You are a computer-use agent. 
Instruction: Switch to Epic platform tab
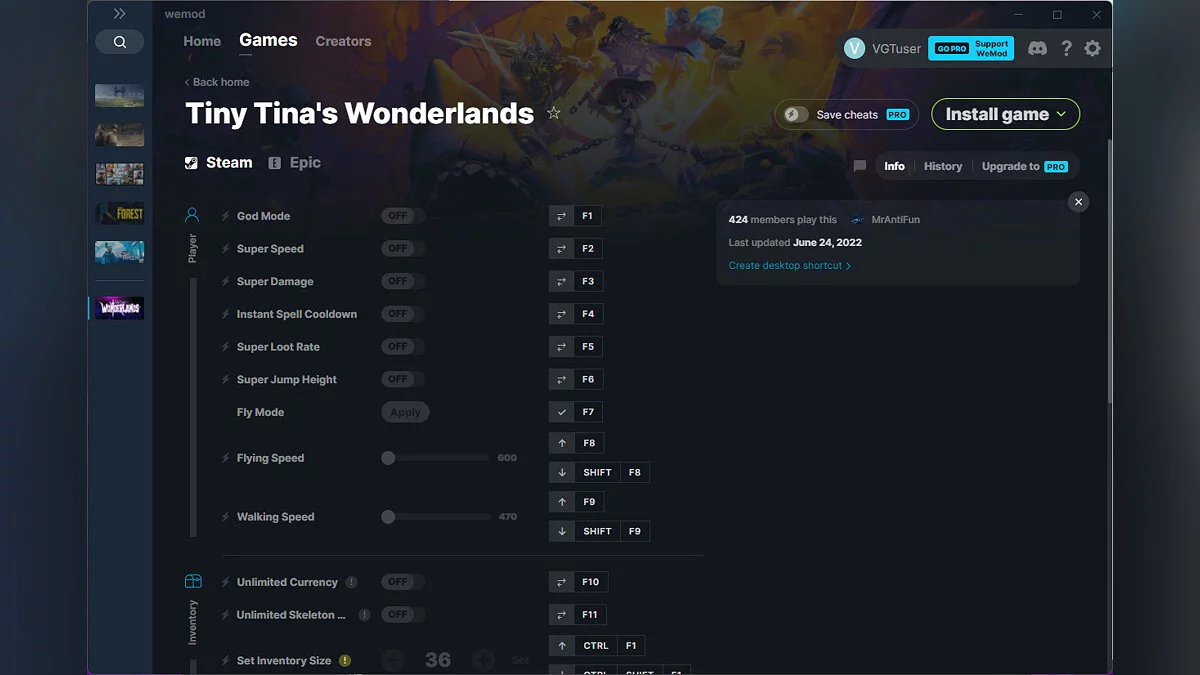(x=295, y=162)
